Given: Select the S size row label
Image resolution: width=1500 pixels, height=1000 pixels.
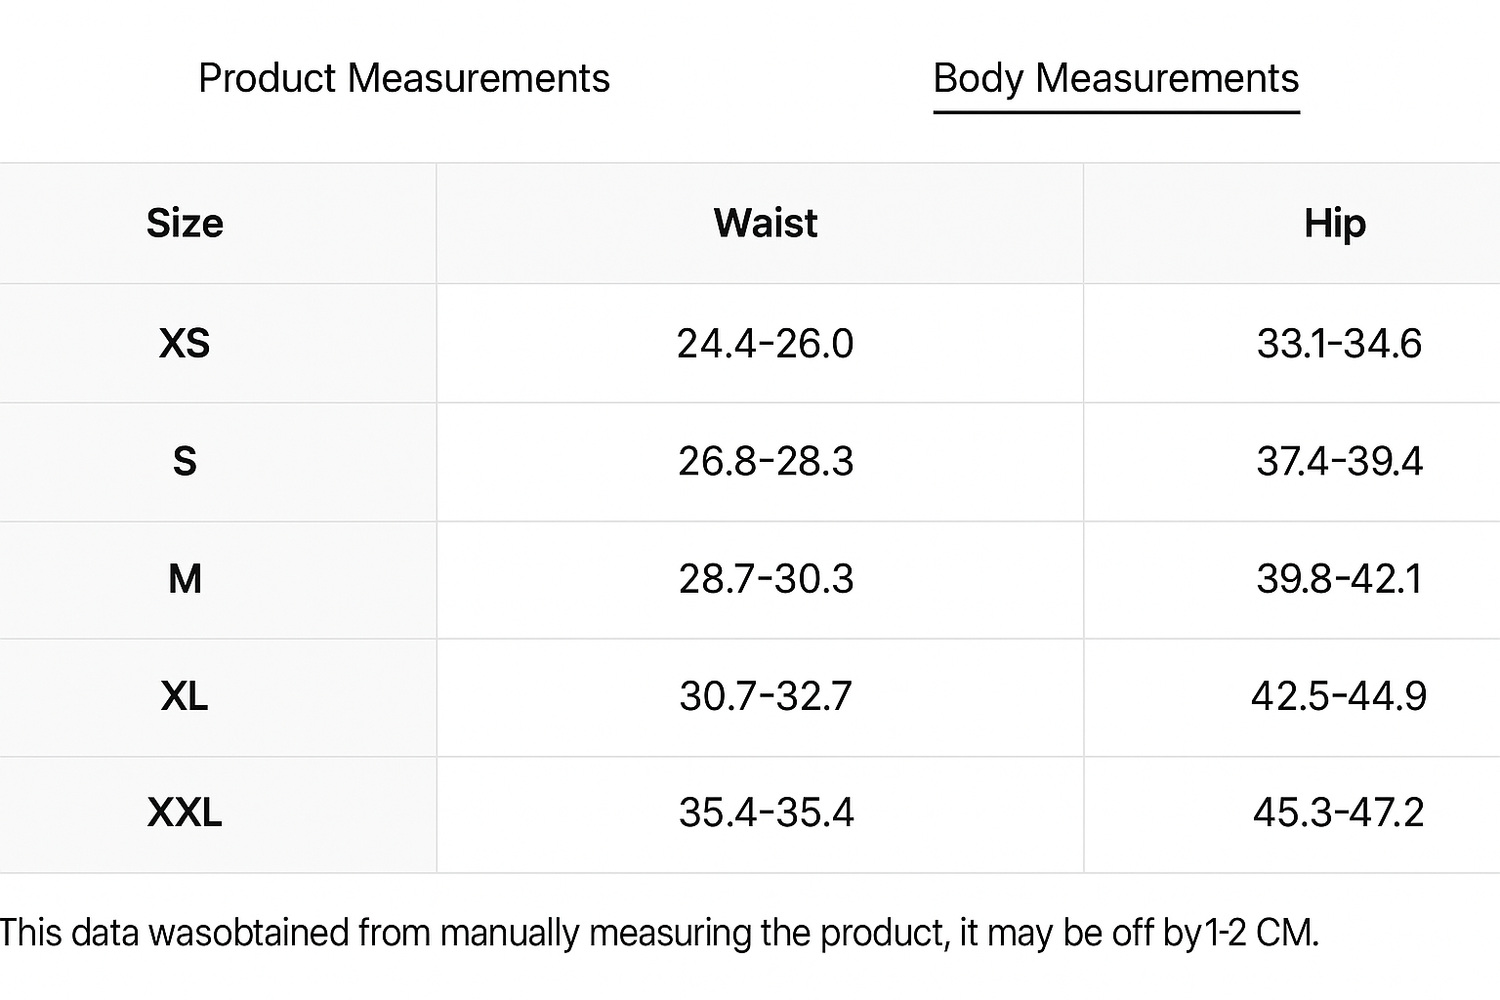Looking at the screenshot, I should click(185, 462).
